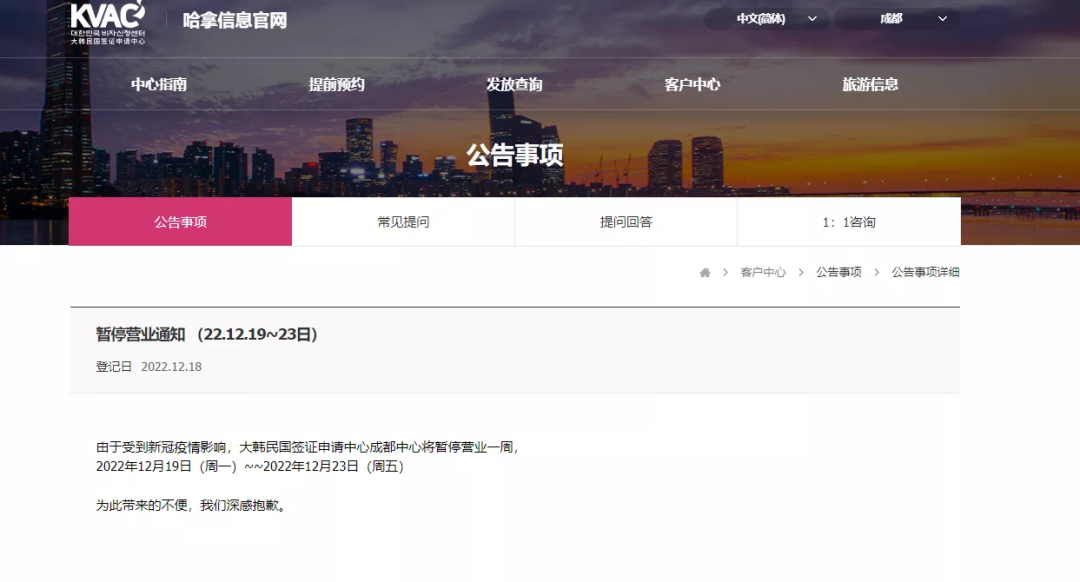Click 客户中心 in the breadcrumb trail
The height and width of the screenshot is (582, 1080).
[x=762, y=271]
